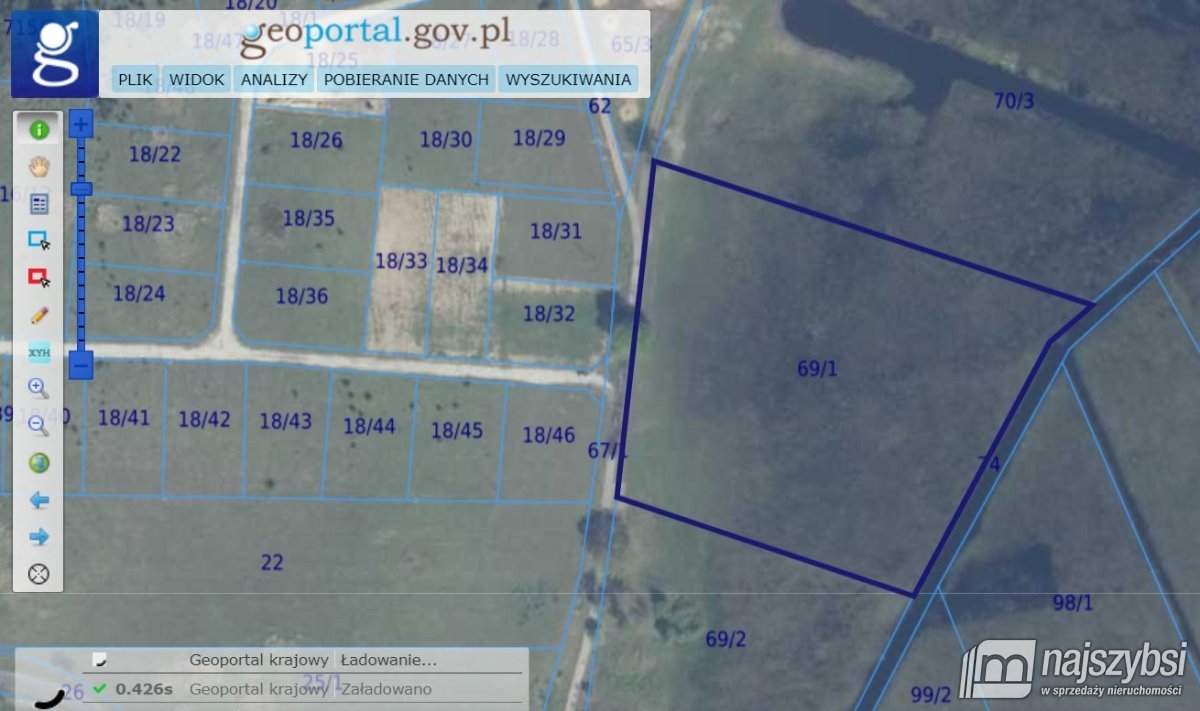Select the zoom-out magnifier tool
Image resolution: width=1200 pixels, height=711 pixels.
pyautogui.click(x=38, y=425)
